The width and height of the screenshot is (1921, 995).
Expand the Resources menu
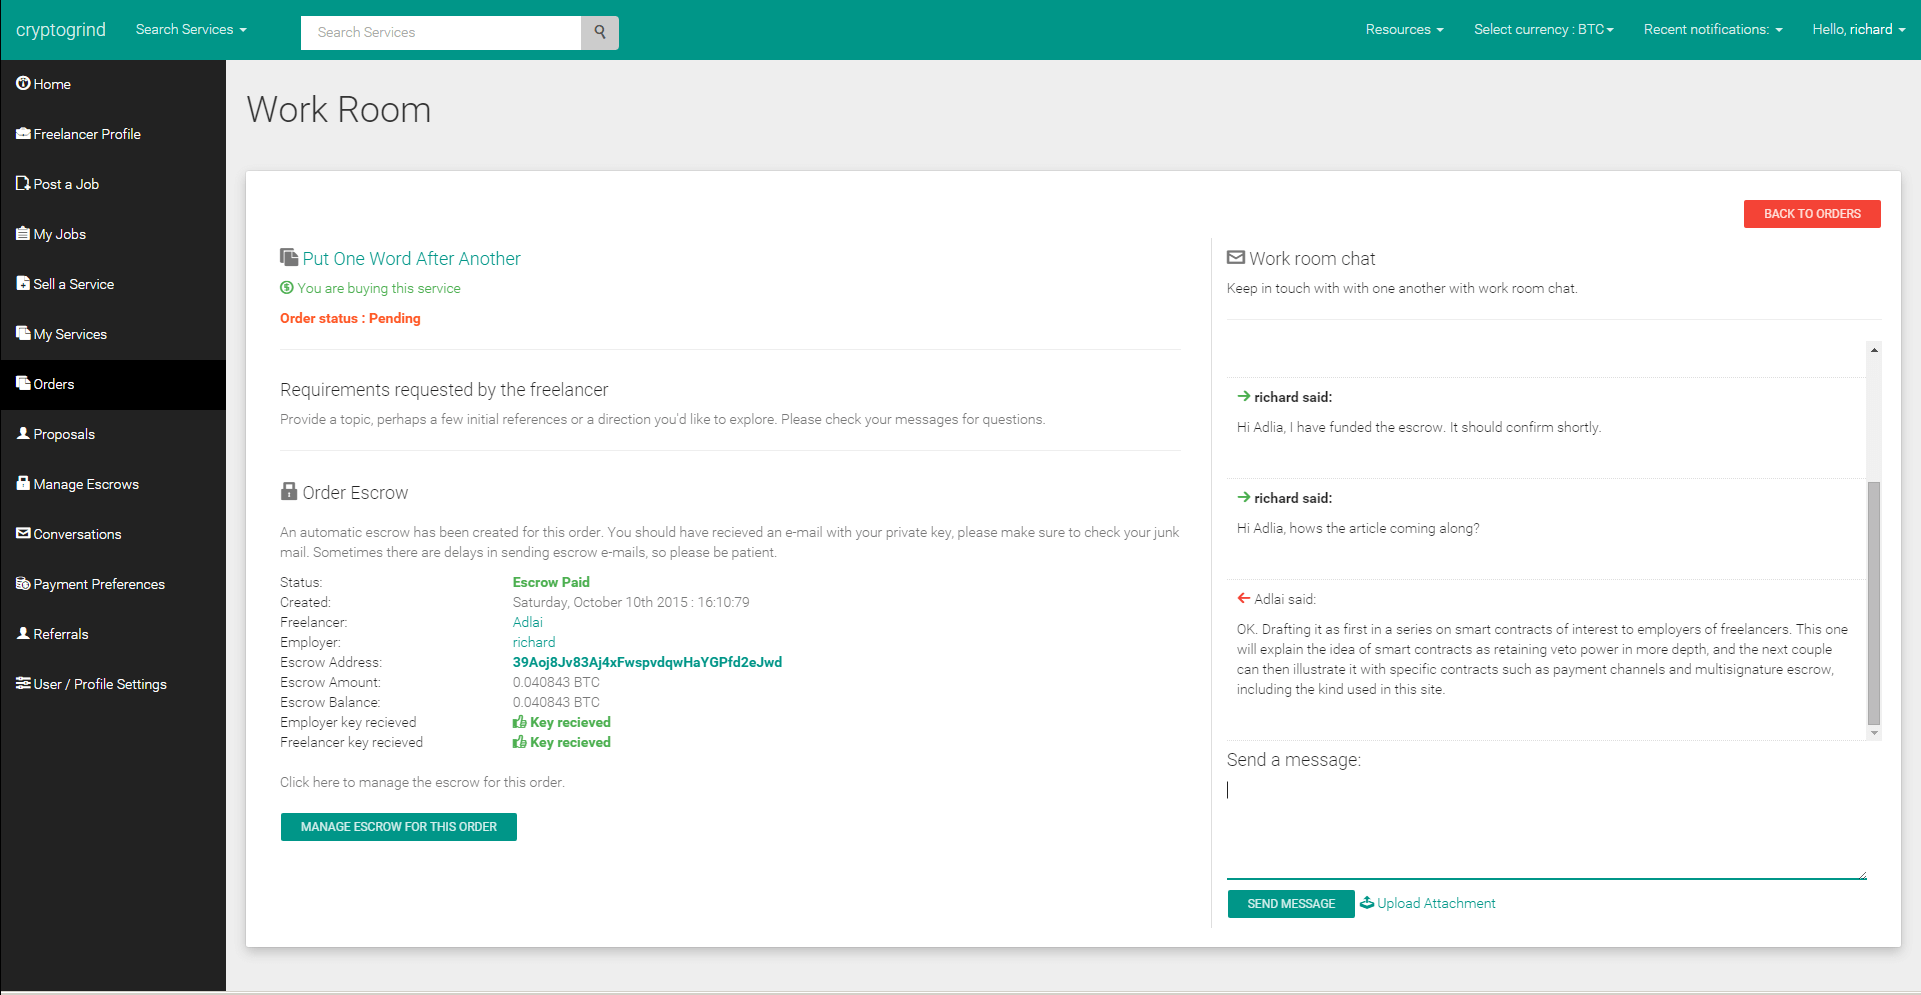pyautogui.click(x=1405, y=30)
